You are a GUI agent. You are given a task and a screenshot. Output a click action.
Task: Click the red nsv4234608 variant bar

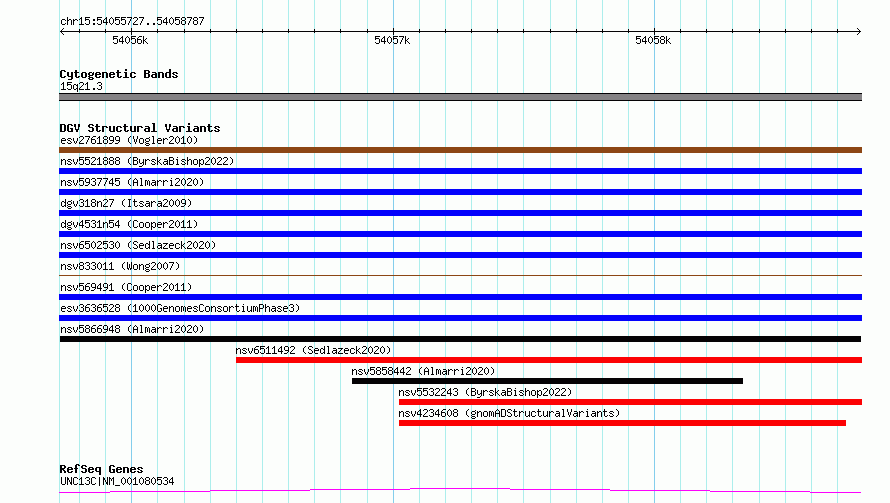(623, 423)
